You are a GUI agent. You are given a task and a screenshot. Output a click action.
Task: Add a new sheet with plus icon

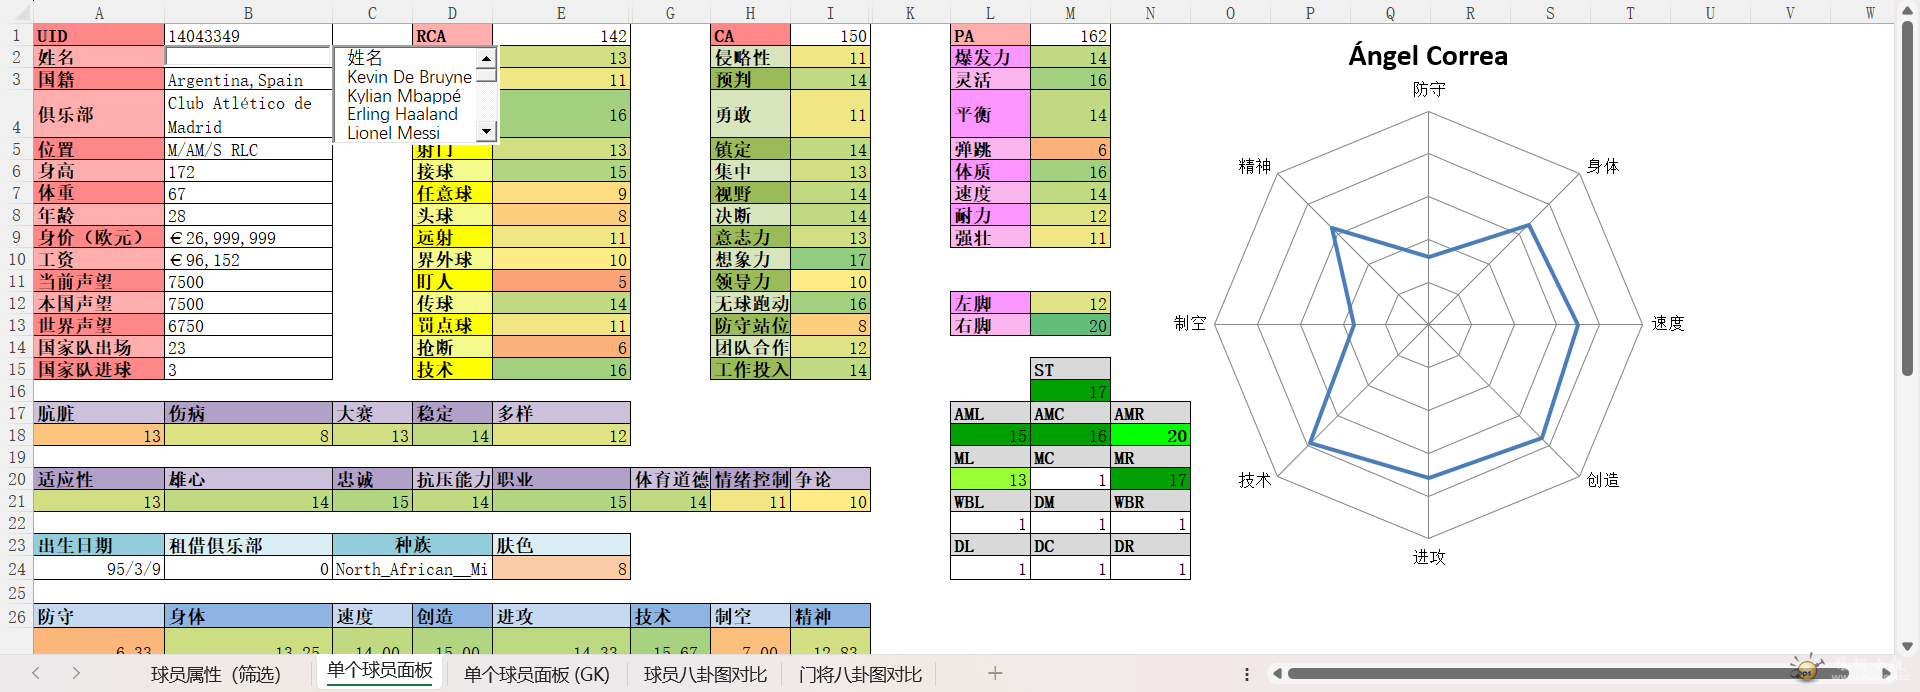click(x=995, y=673)
